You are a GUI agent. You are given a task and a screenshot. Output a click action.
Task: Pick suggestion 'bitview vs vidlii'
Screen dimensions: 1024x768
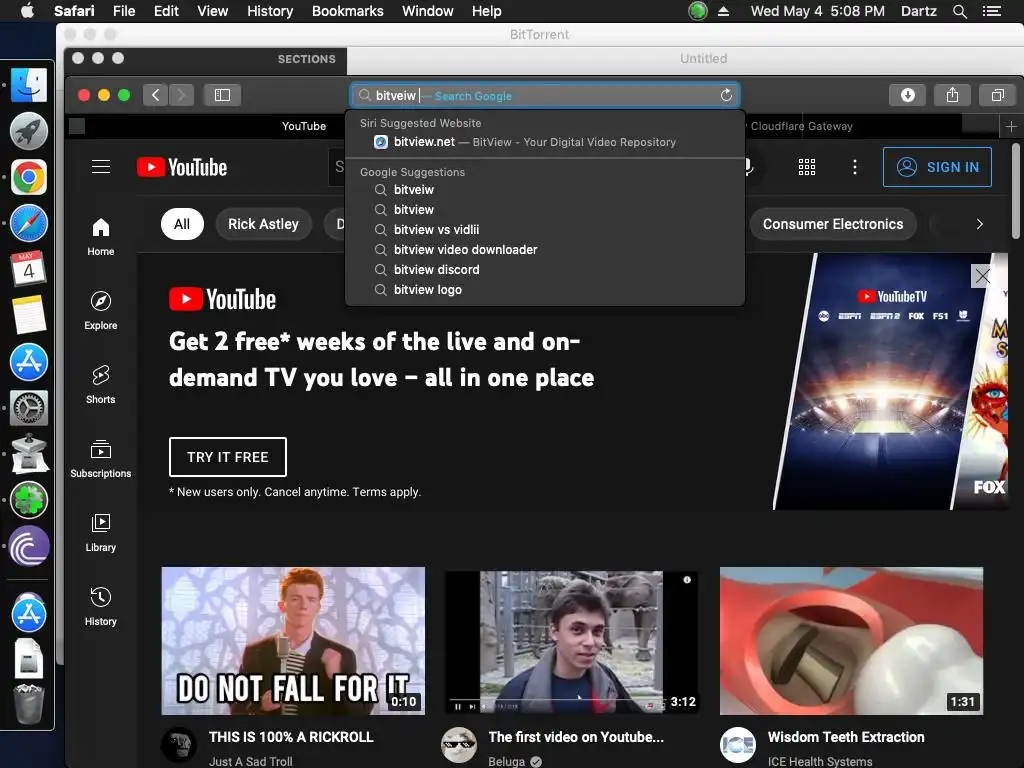tap(545, 230)
